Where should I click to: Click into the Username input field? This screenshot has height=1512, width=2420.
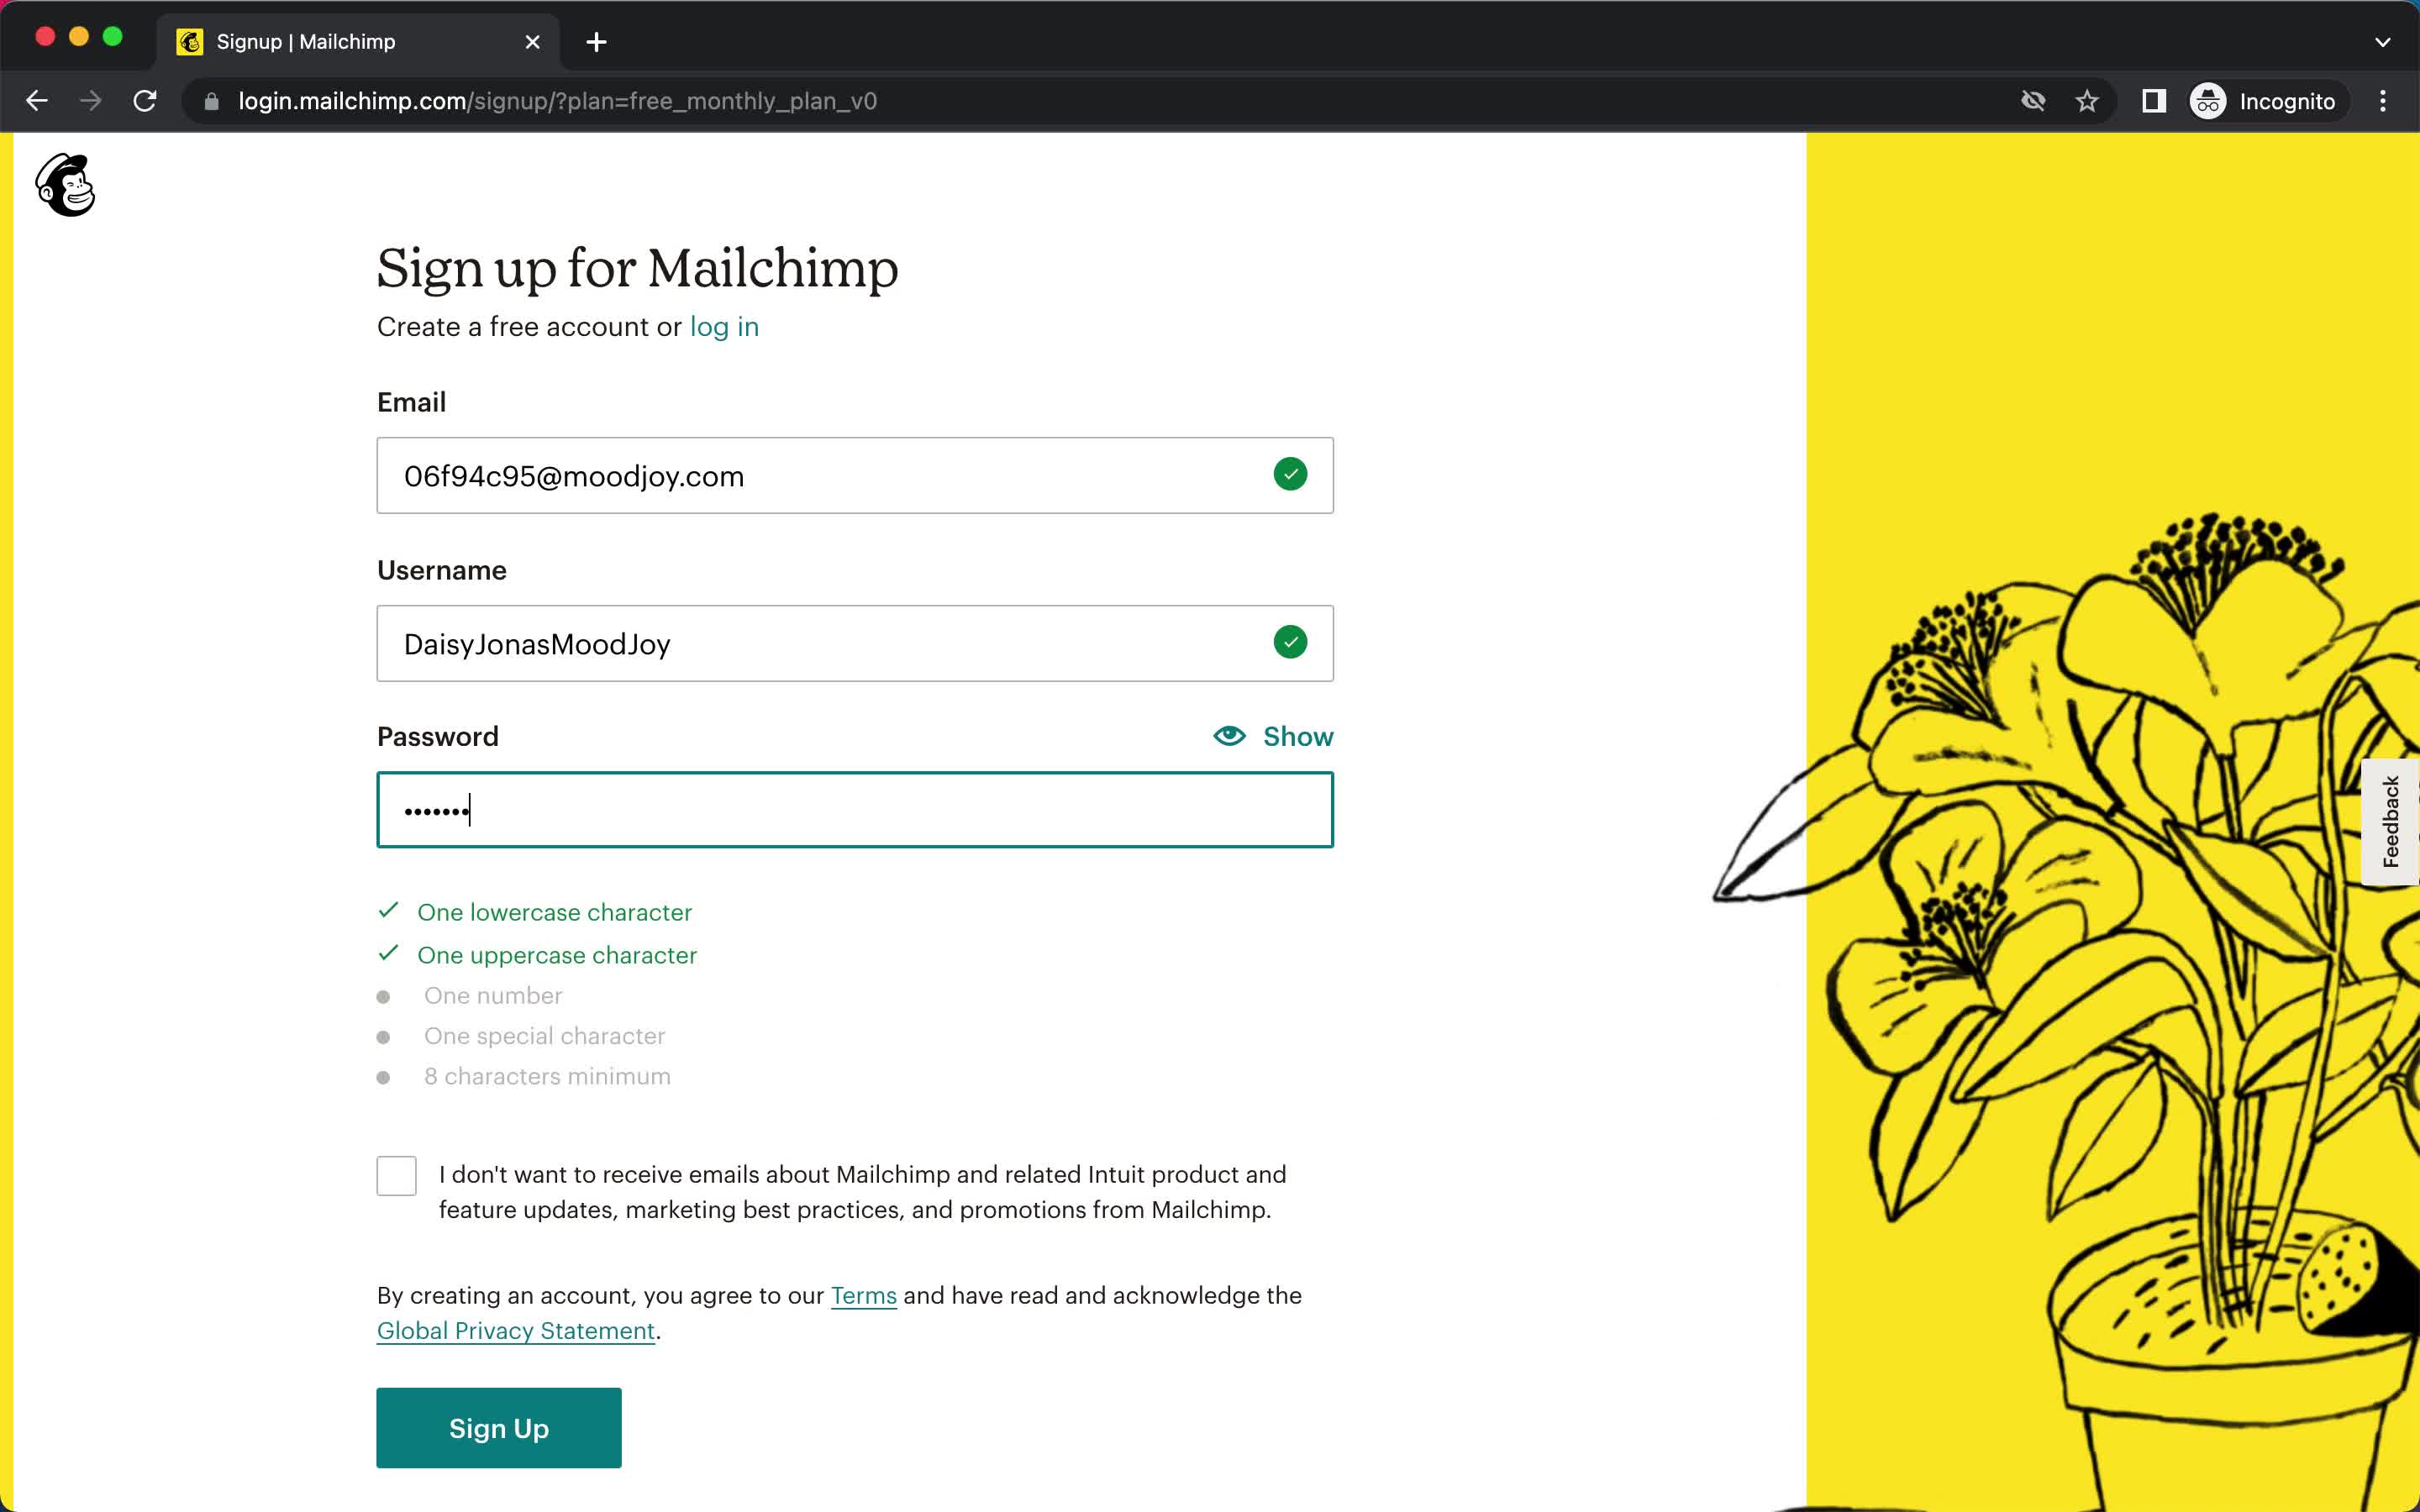coord(855,643)
